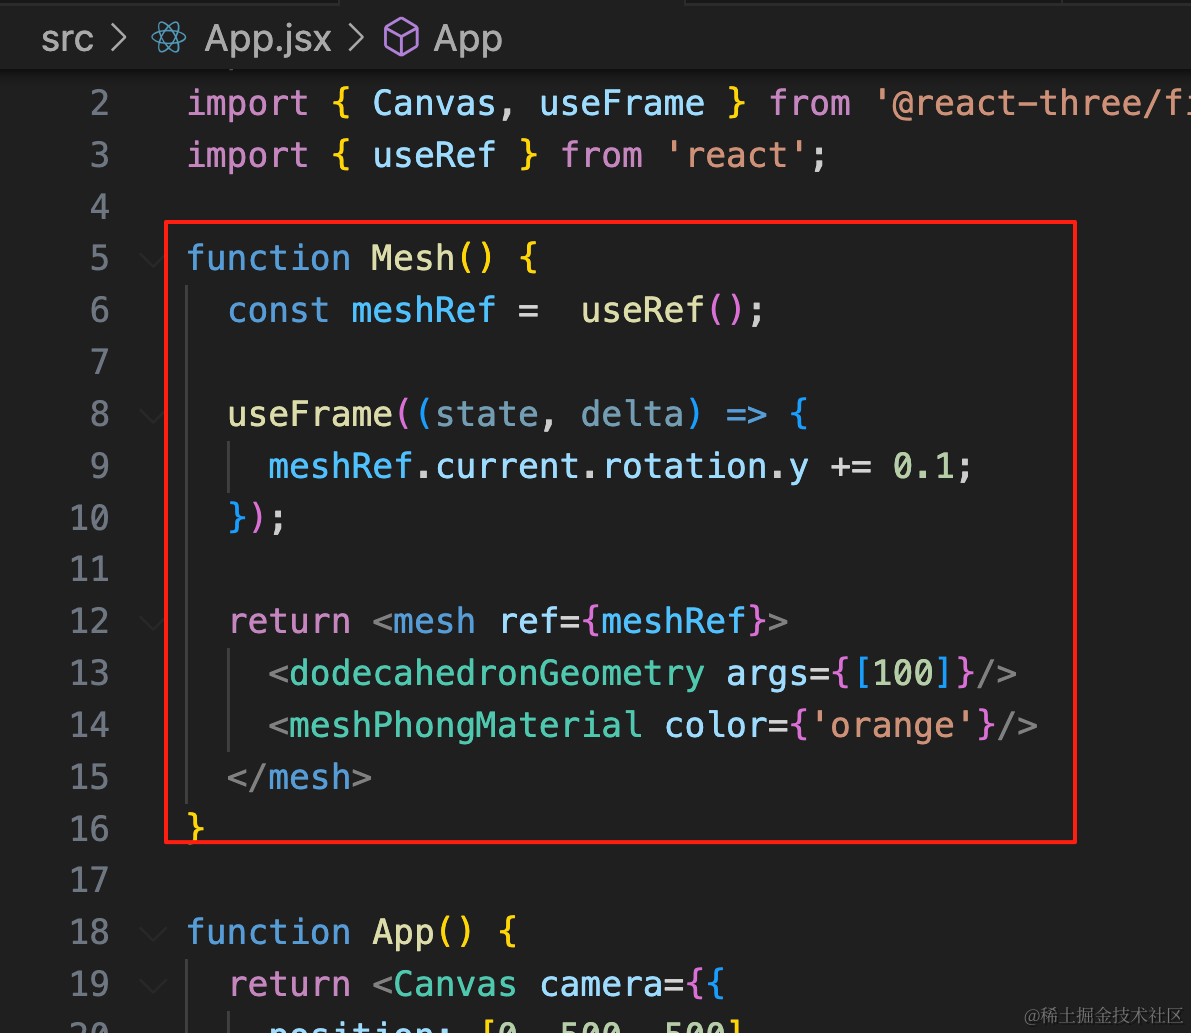The height and width of the screenshot is (1034, 1192).
Task: Click the 'useRef()' call on line 6
Action: pos(661,310)
